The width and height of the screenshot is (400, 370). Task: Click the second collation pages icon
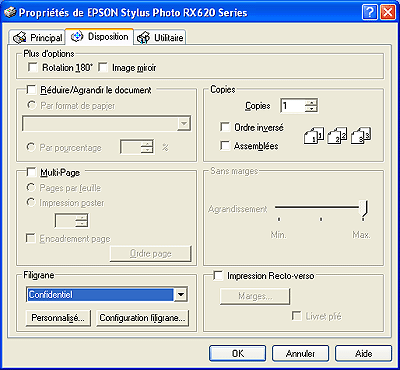pyautogui.click(x=337, y=136)
